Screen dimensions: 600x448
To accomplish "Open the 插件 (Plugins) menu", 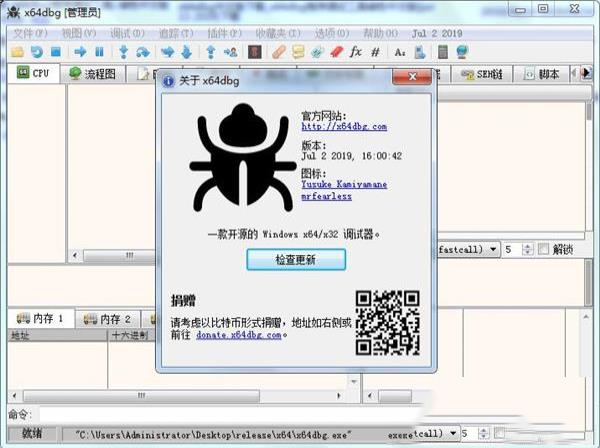I will pos(225,34).
